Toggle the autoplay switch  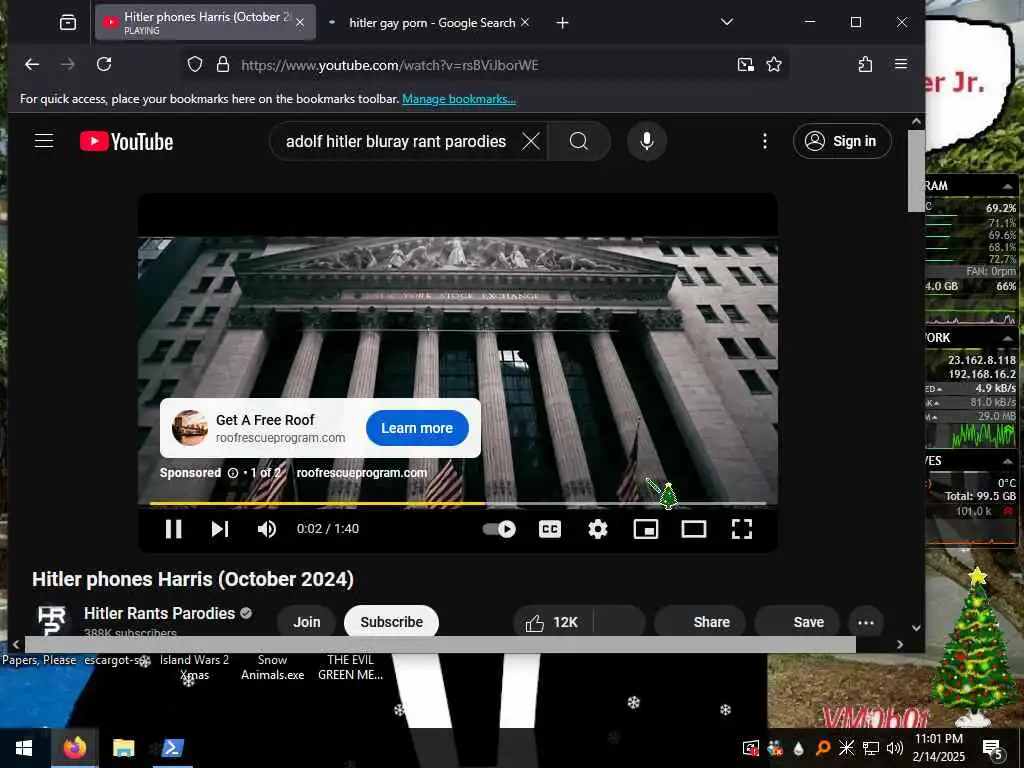coord(500,529)
